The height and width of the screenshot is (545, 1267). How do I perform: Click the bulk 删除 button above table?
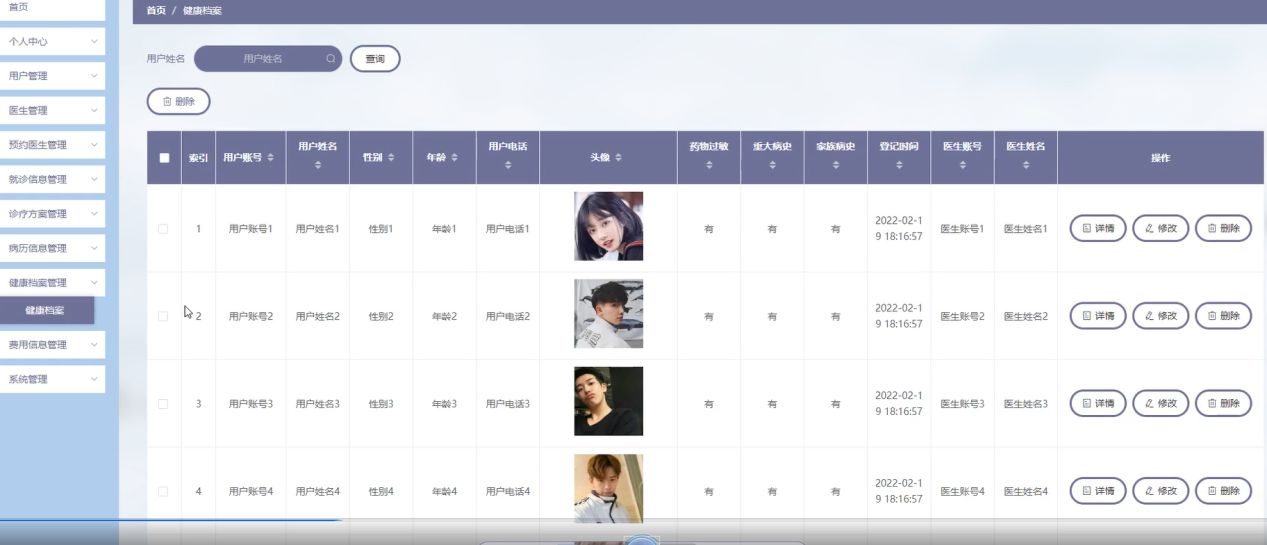(178, 101)
